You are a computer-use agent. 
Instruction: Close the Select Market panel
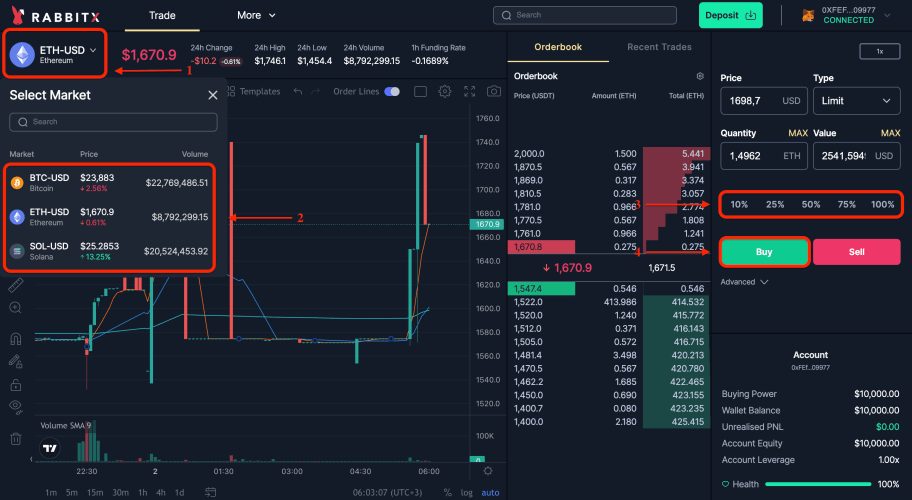pyautogui.click(x=213, y=95)
